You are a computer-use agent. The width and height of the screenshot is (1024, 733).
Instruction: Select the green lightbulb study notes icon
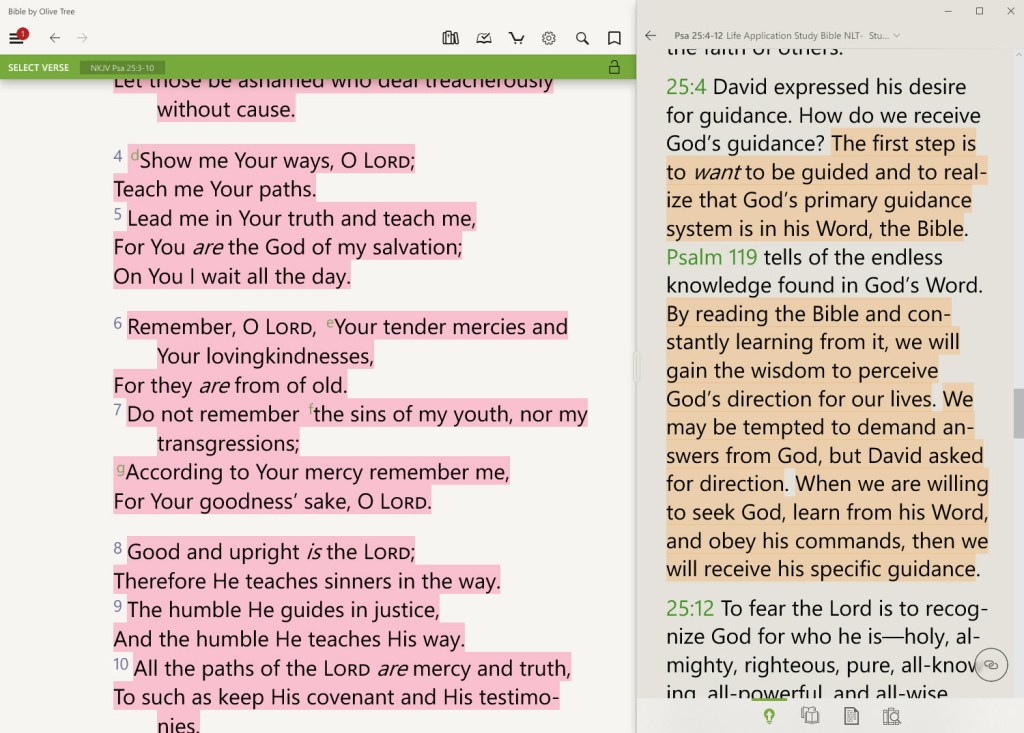point(768,716)
